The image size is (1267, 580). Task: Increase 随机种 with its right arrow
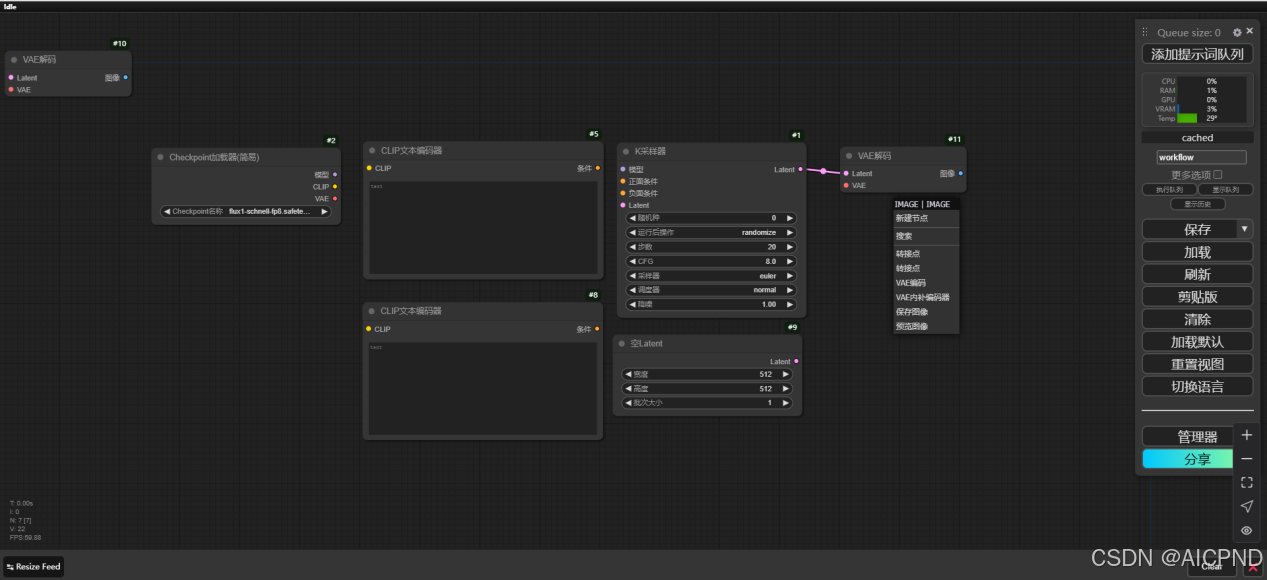point(789,217)
